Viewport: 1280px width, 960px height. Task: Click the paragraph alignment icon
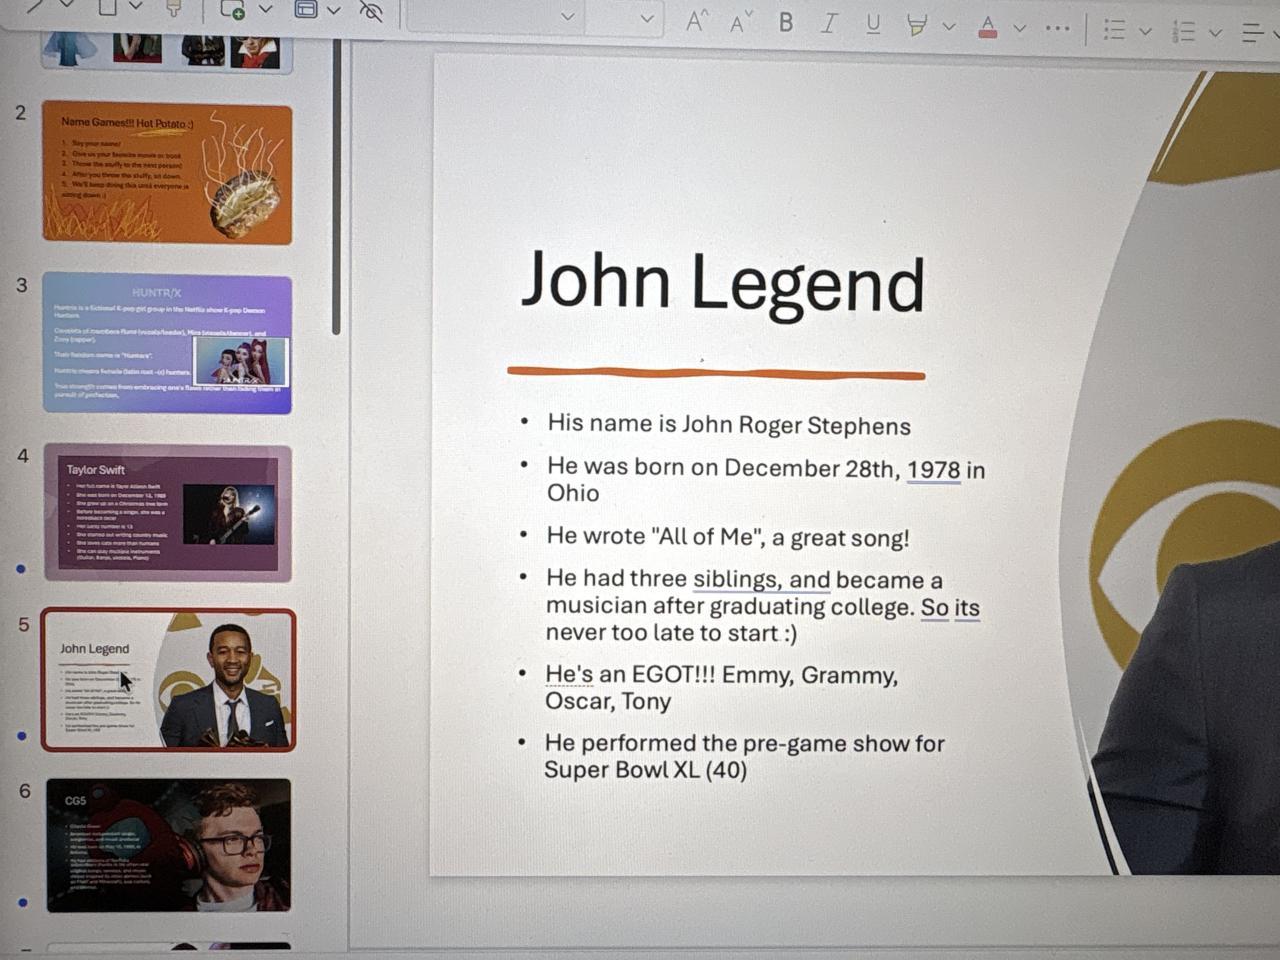pyautogui.click(x=1253, y=33)
